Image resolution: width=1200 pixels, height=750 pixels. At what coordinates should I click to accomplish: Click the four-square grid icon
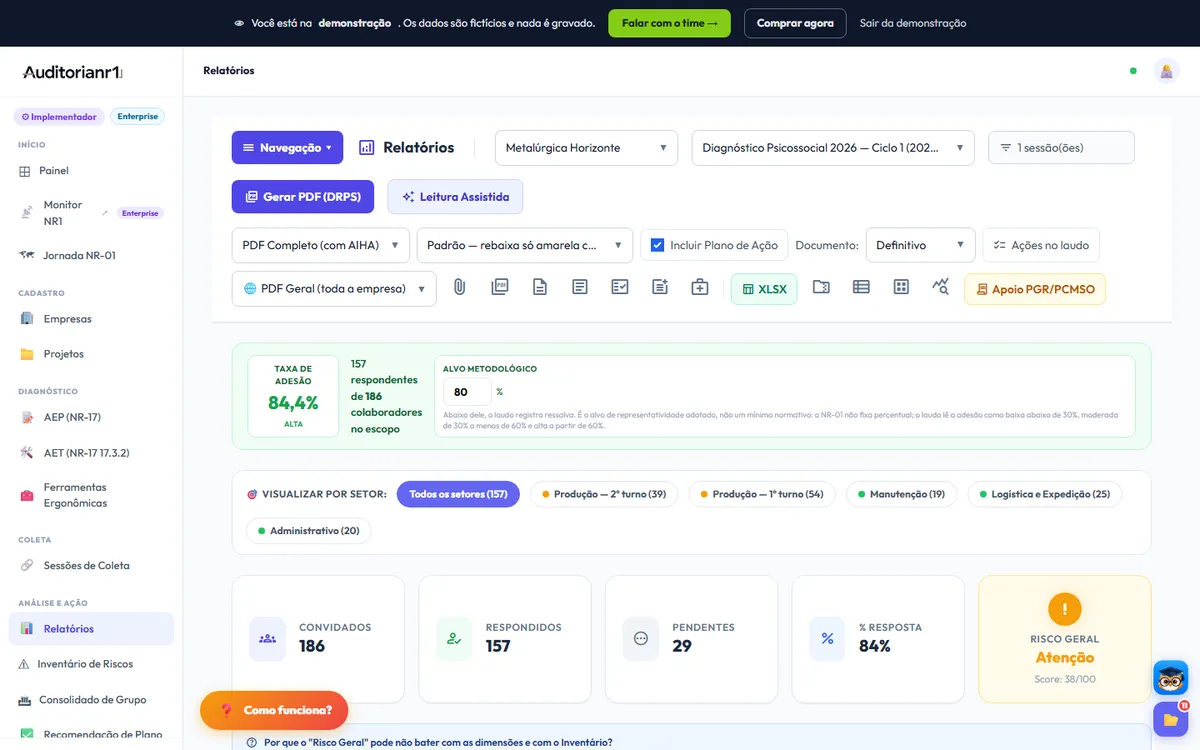(x=901, y=288)
